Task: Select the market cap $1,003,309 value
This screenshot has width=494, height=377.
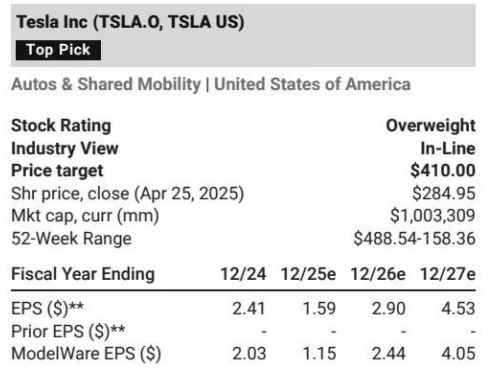Action: (x=433, y=216)
